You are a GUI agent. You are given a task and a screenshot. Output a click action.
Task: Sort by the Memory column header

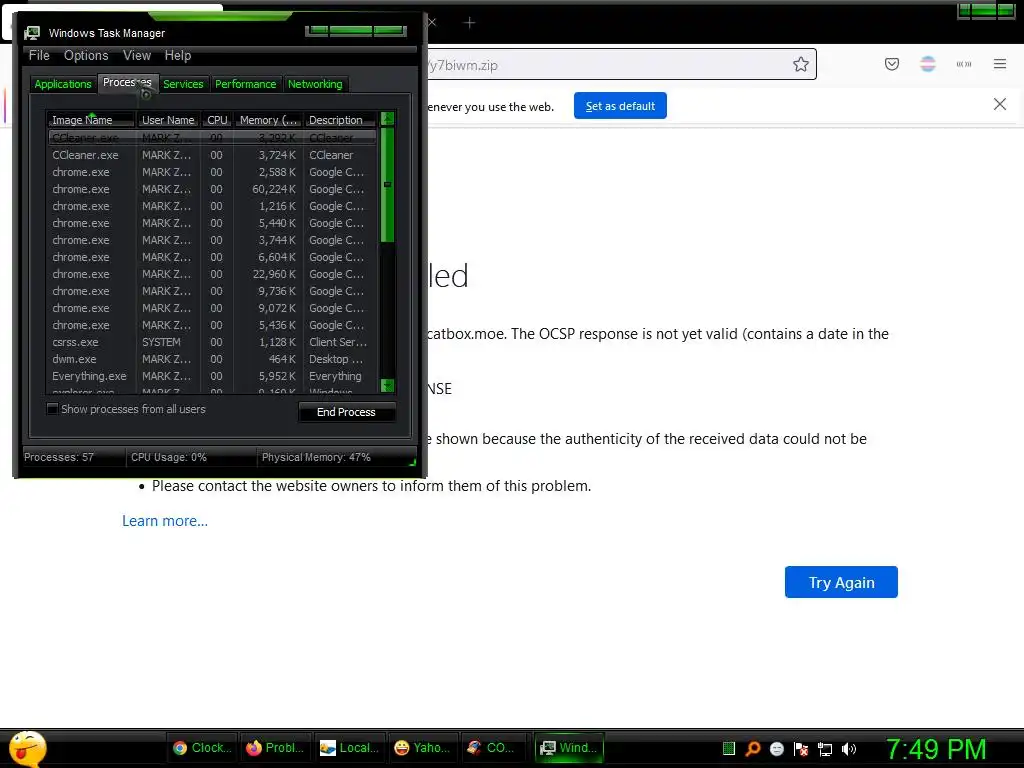[x=268, y=120]
